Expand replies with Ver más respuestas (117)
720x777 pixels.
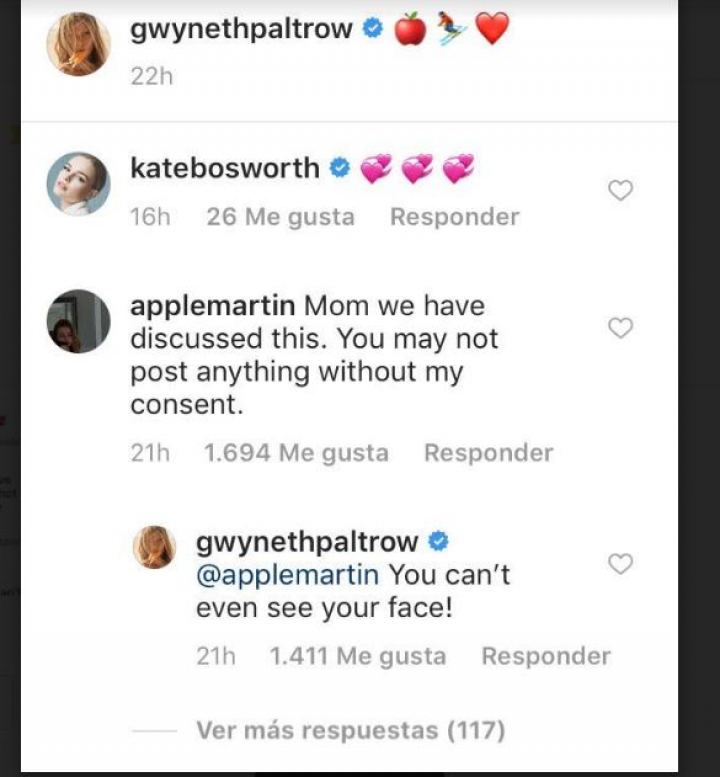[x=350, y=731]
